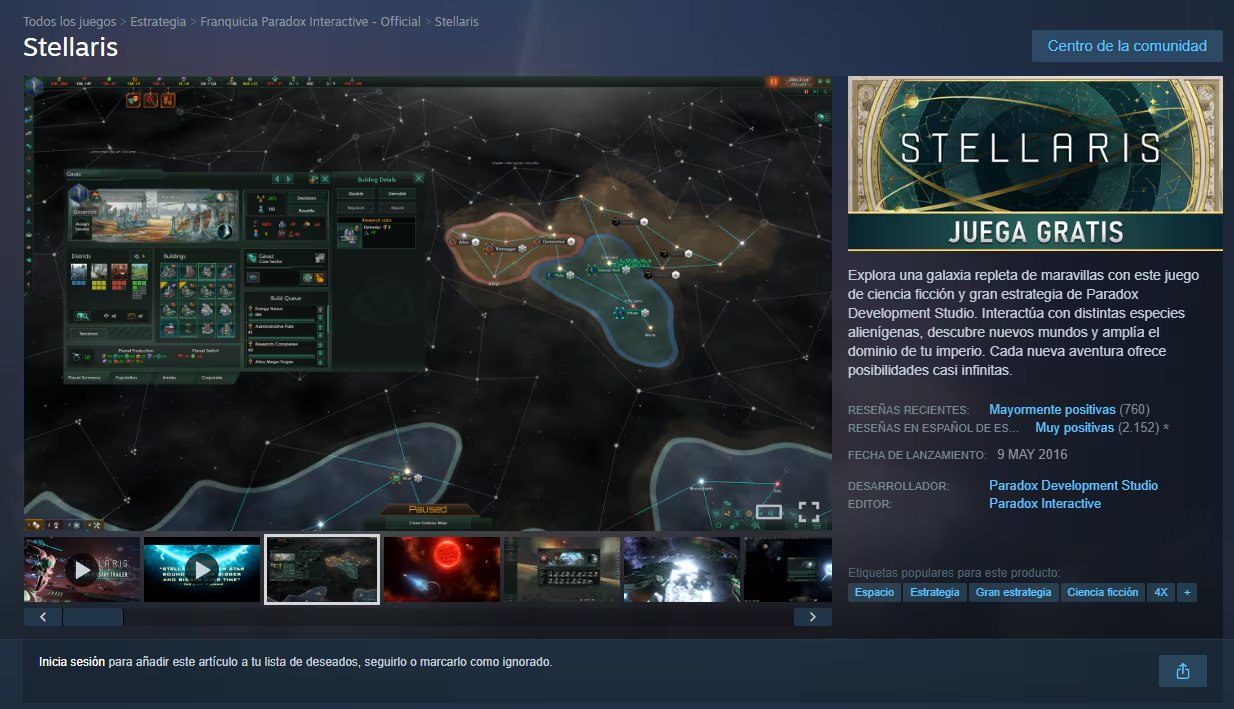Viewport: 1234px width, 709px height.
Task: Open the fullscreen screenshot viewer icon
Action: tap(809, 512)
